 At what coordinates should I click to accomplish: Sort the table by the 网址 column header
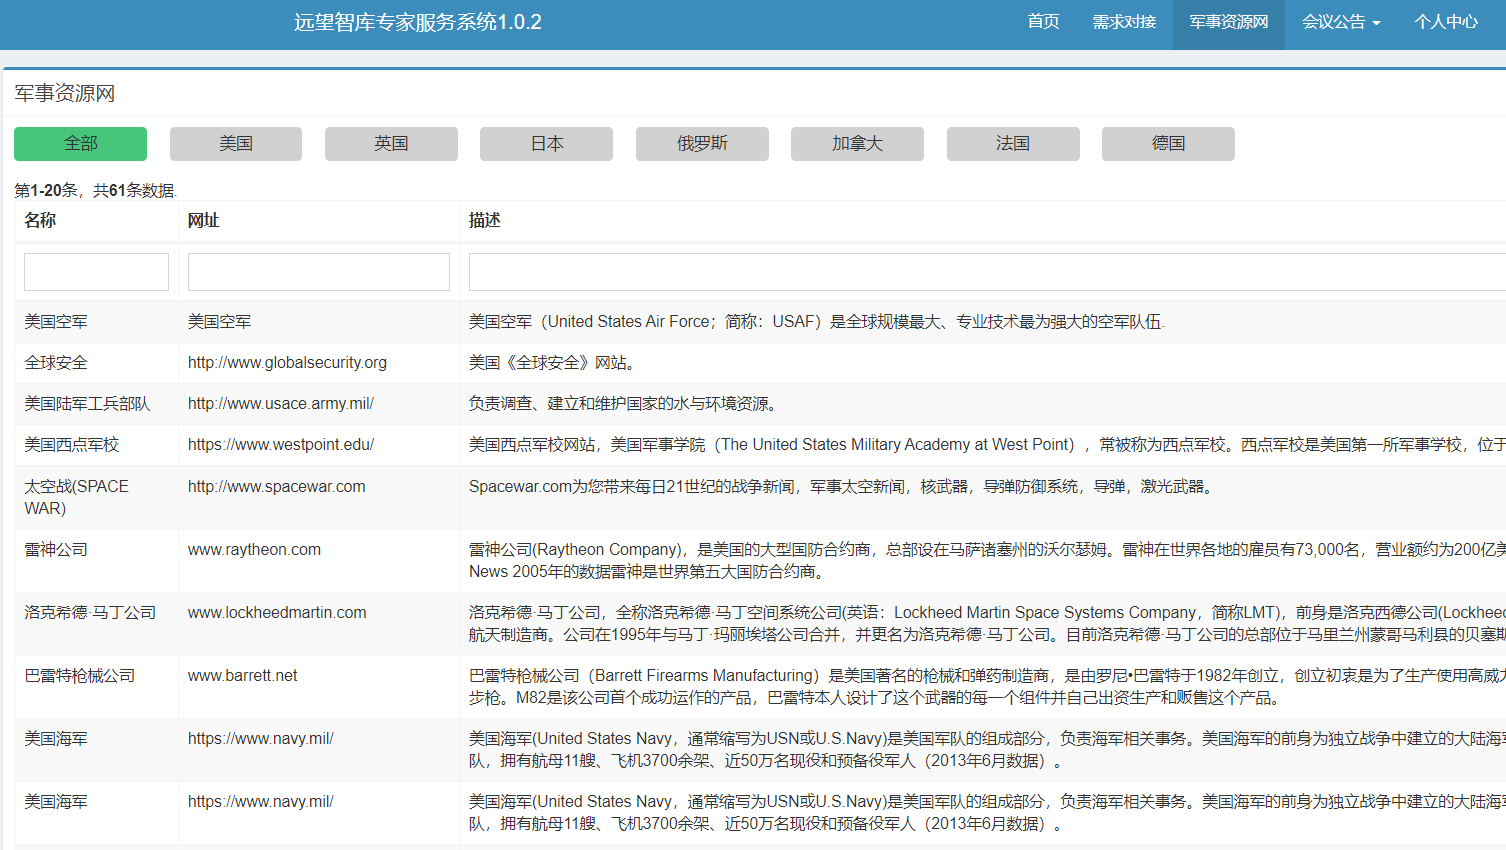tap(203, 221)
